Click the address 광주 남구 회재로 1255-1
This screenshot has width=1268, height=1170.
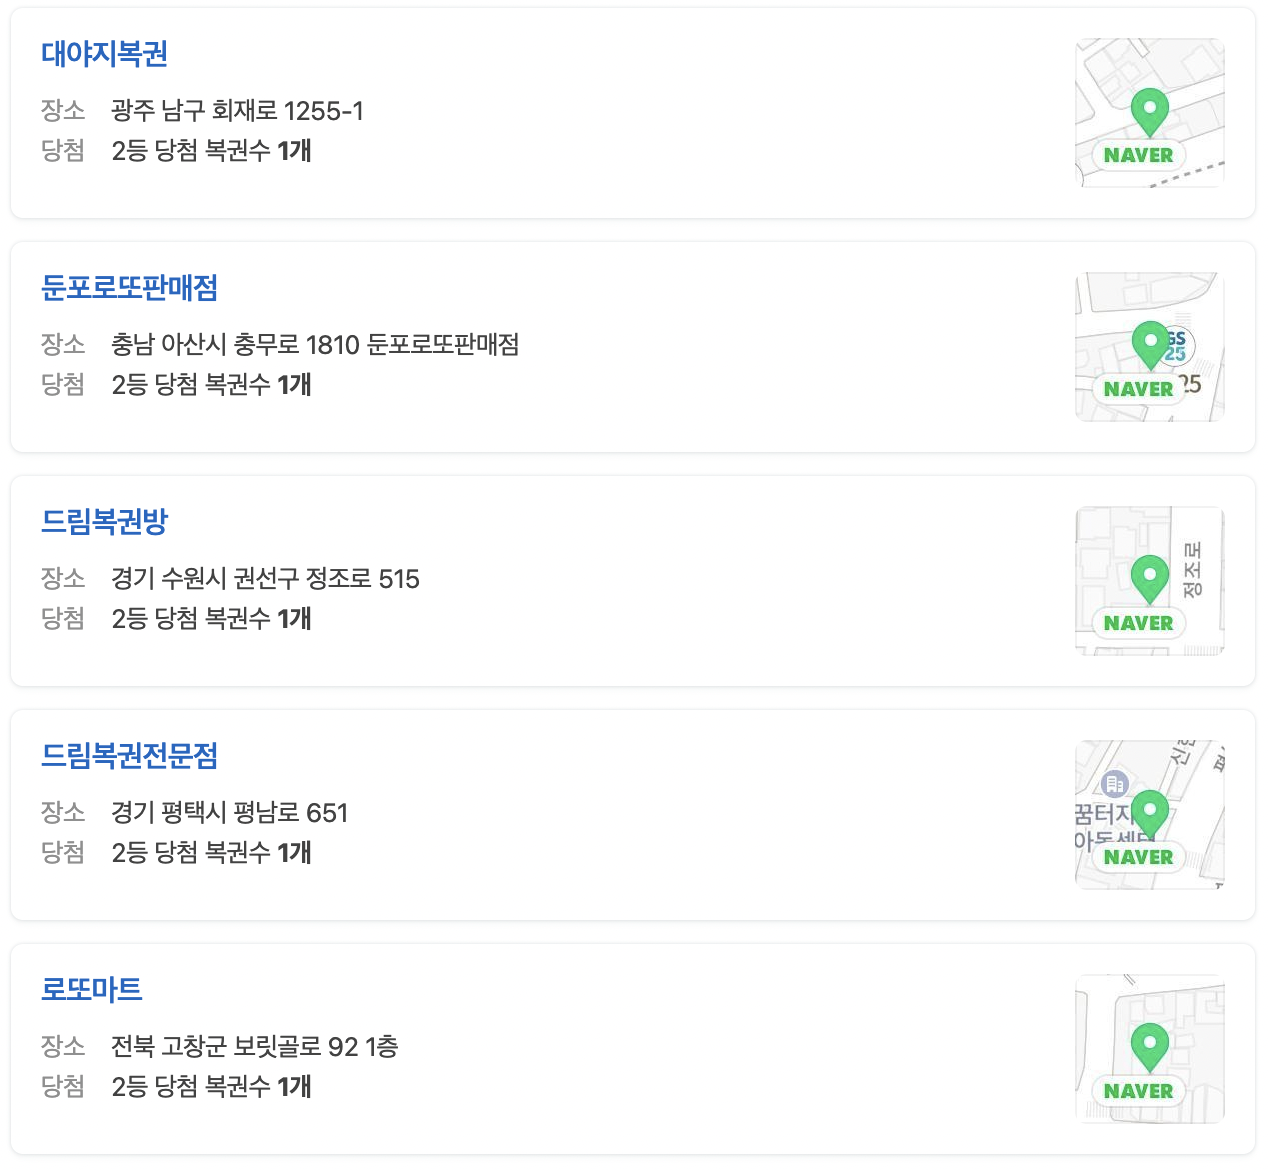click(x=237, y=111)
